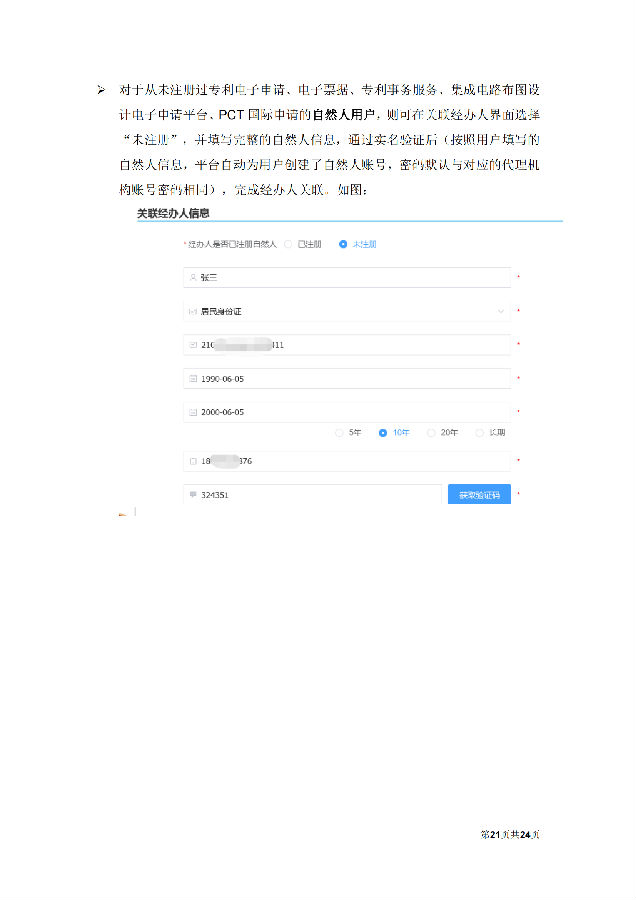Image resolution: width=636 pixels, height=900 pixels.
Task: Focus the name field containing 张三
Action: [347, 277]
